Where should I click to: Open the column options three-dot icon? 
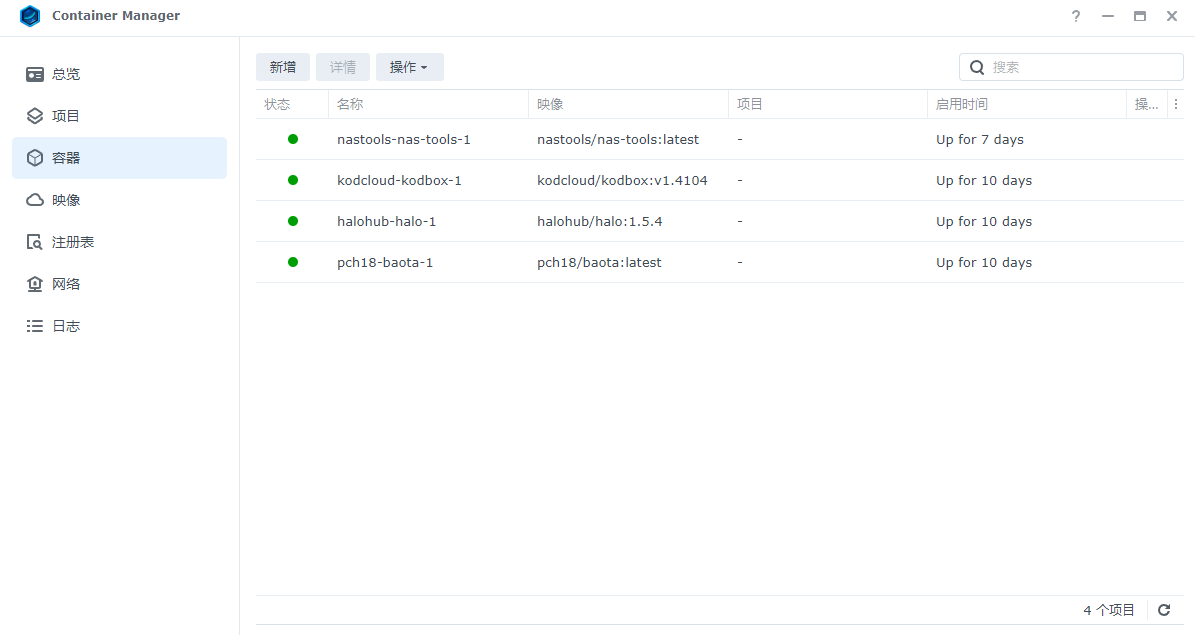(1176, 104)
